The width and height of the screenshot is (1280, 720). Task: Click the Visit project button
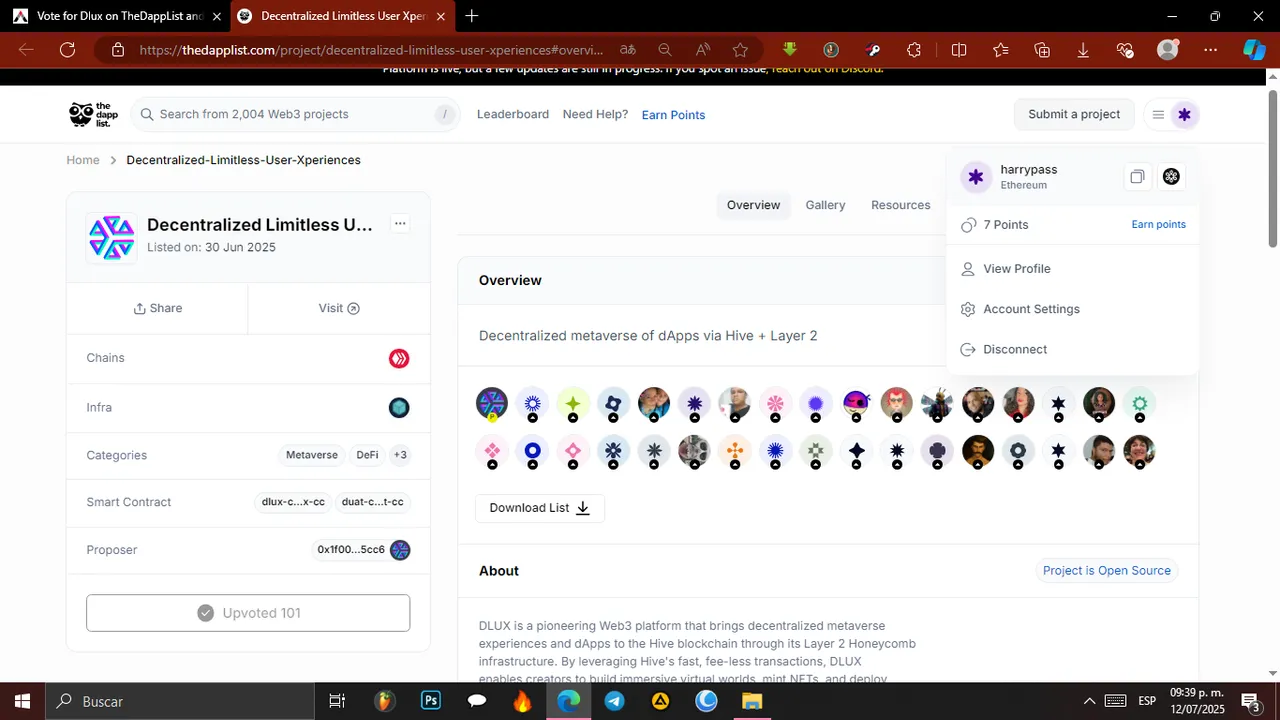339,308
